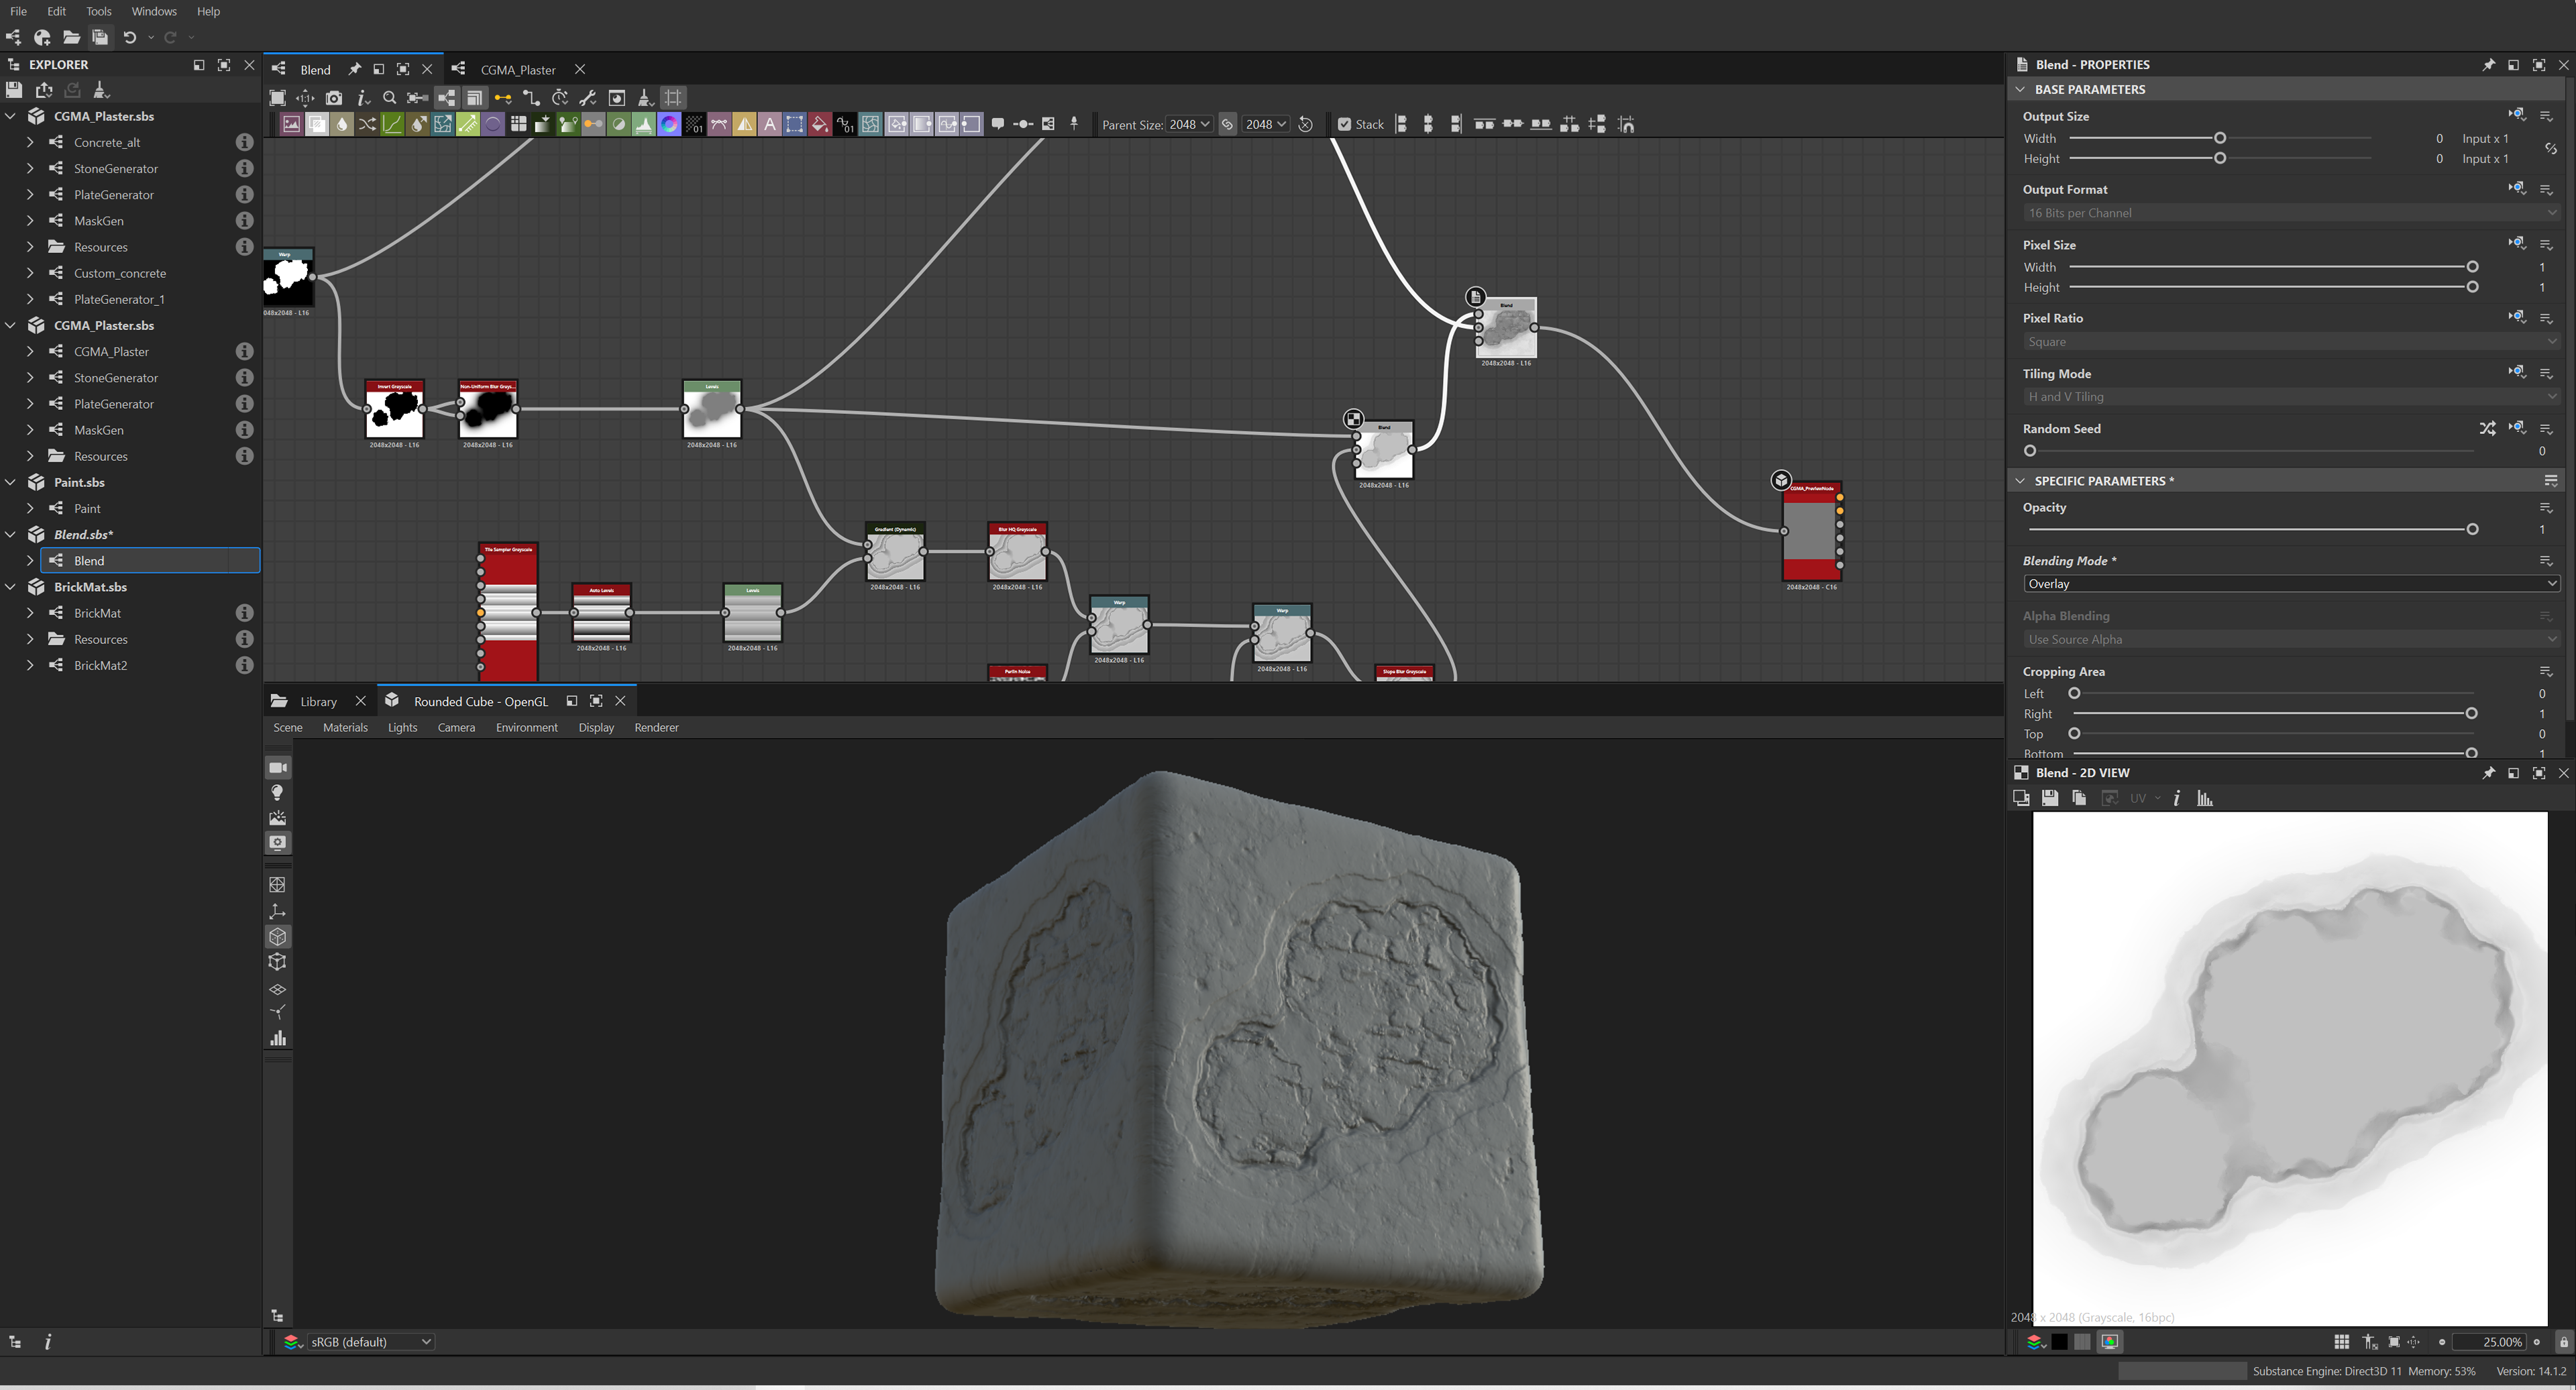2576x1390 pixels.
Task: Switch to the CGMA_Plaster graph tab
Action: point(517,70)
